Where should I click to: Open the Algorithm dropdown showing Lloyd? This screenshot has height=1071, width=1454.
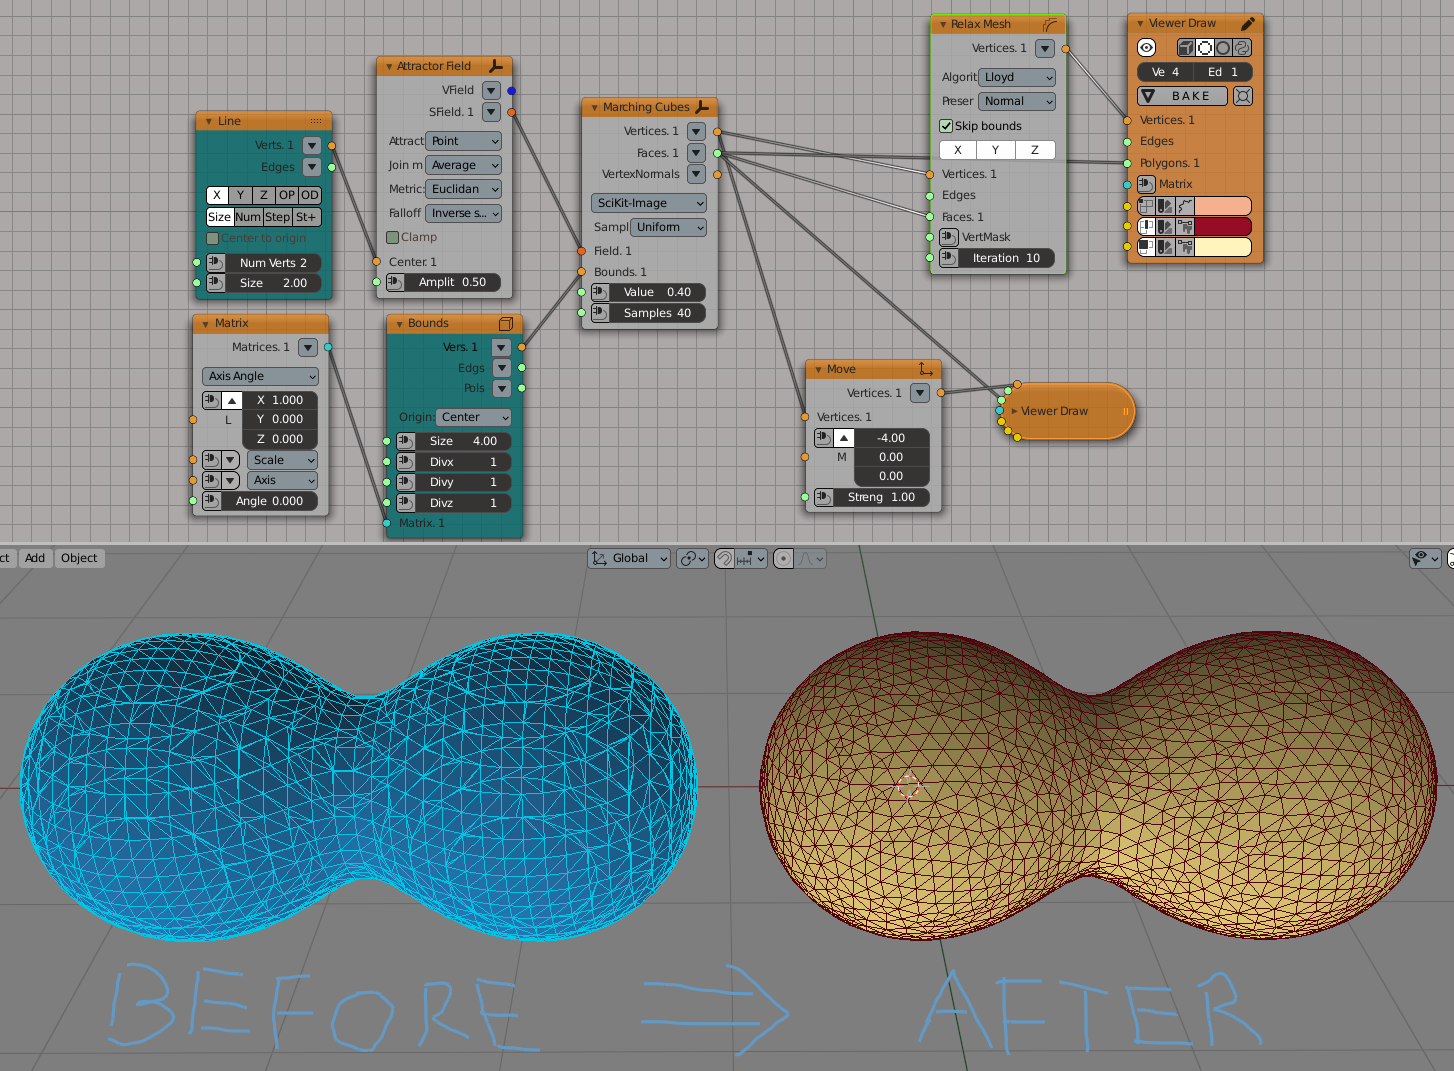click(x=1017, y=77)
